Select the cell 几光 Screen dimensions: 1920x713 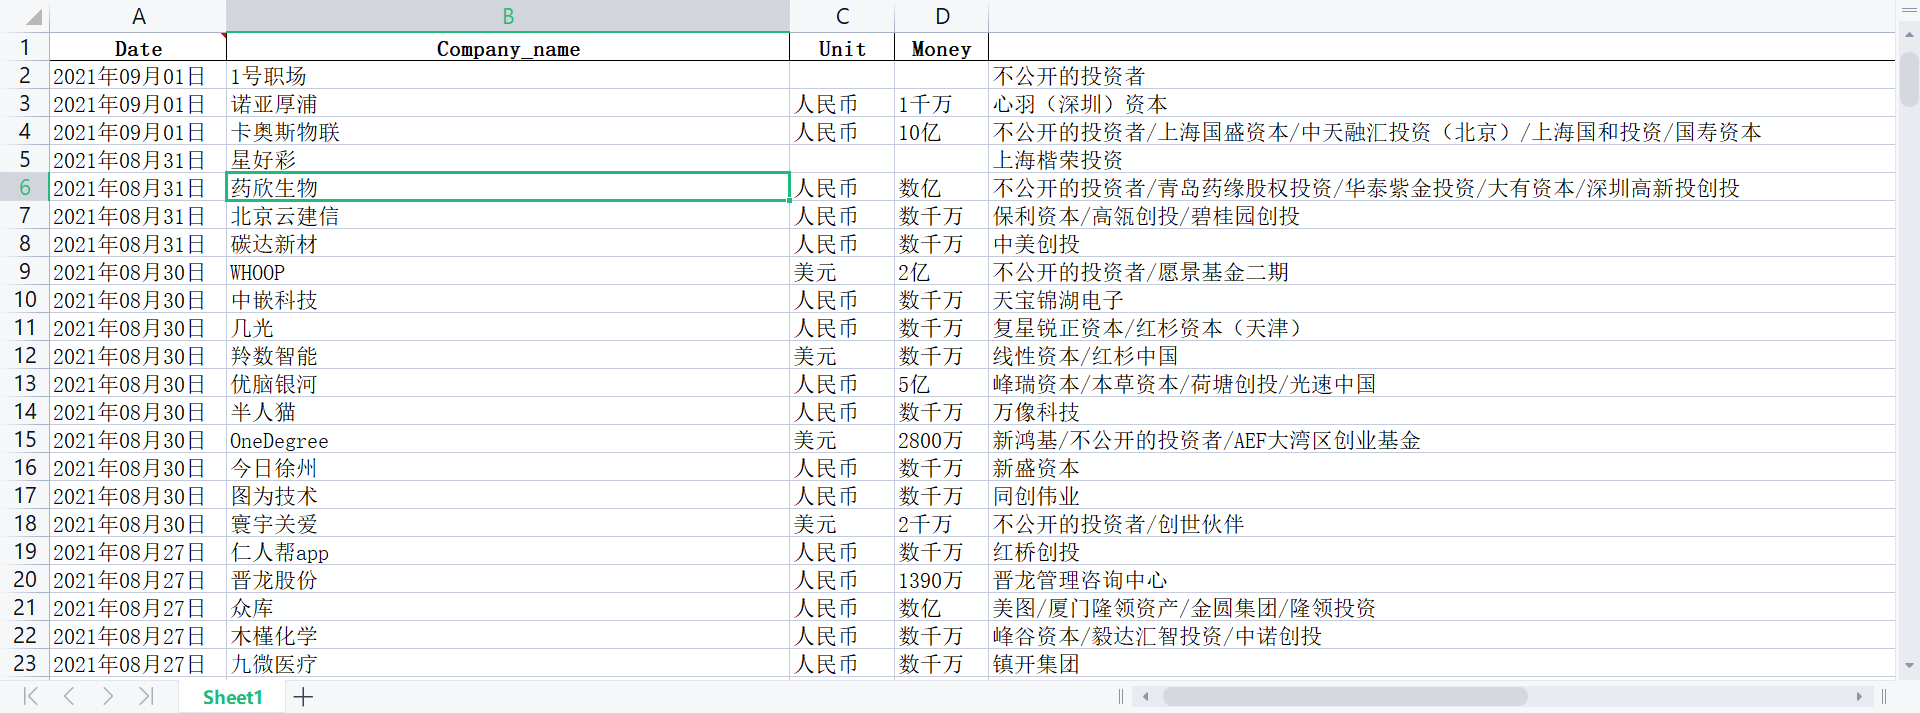pyautogui.click(x=508, y=327)
